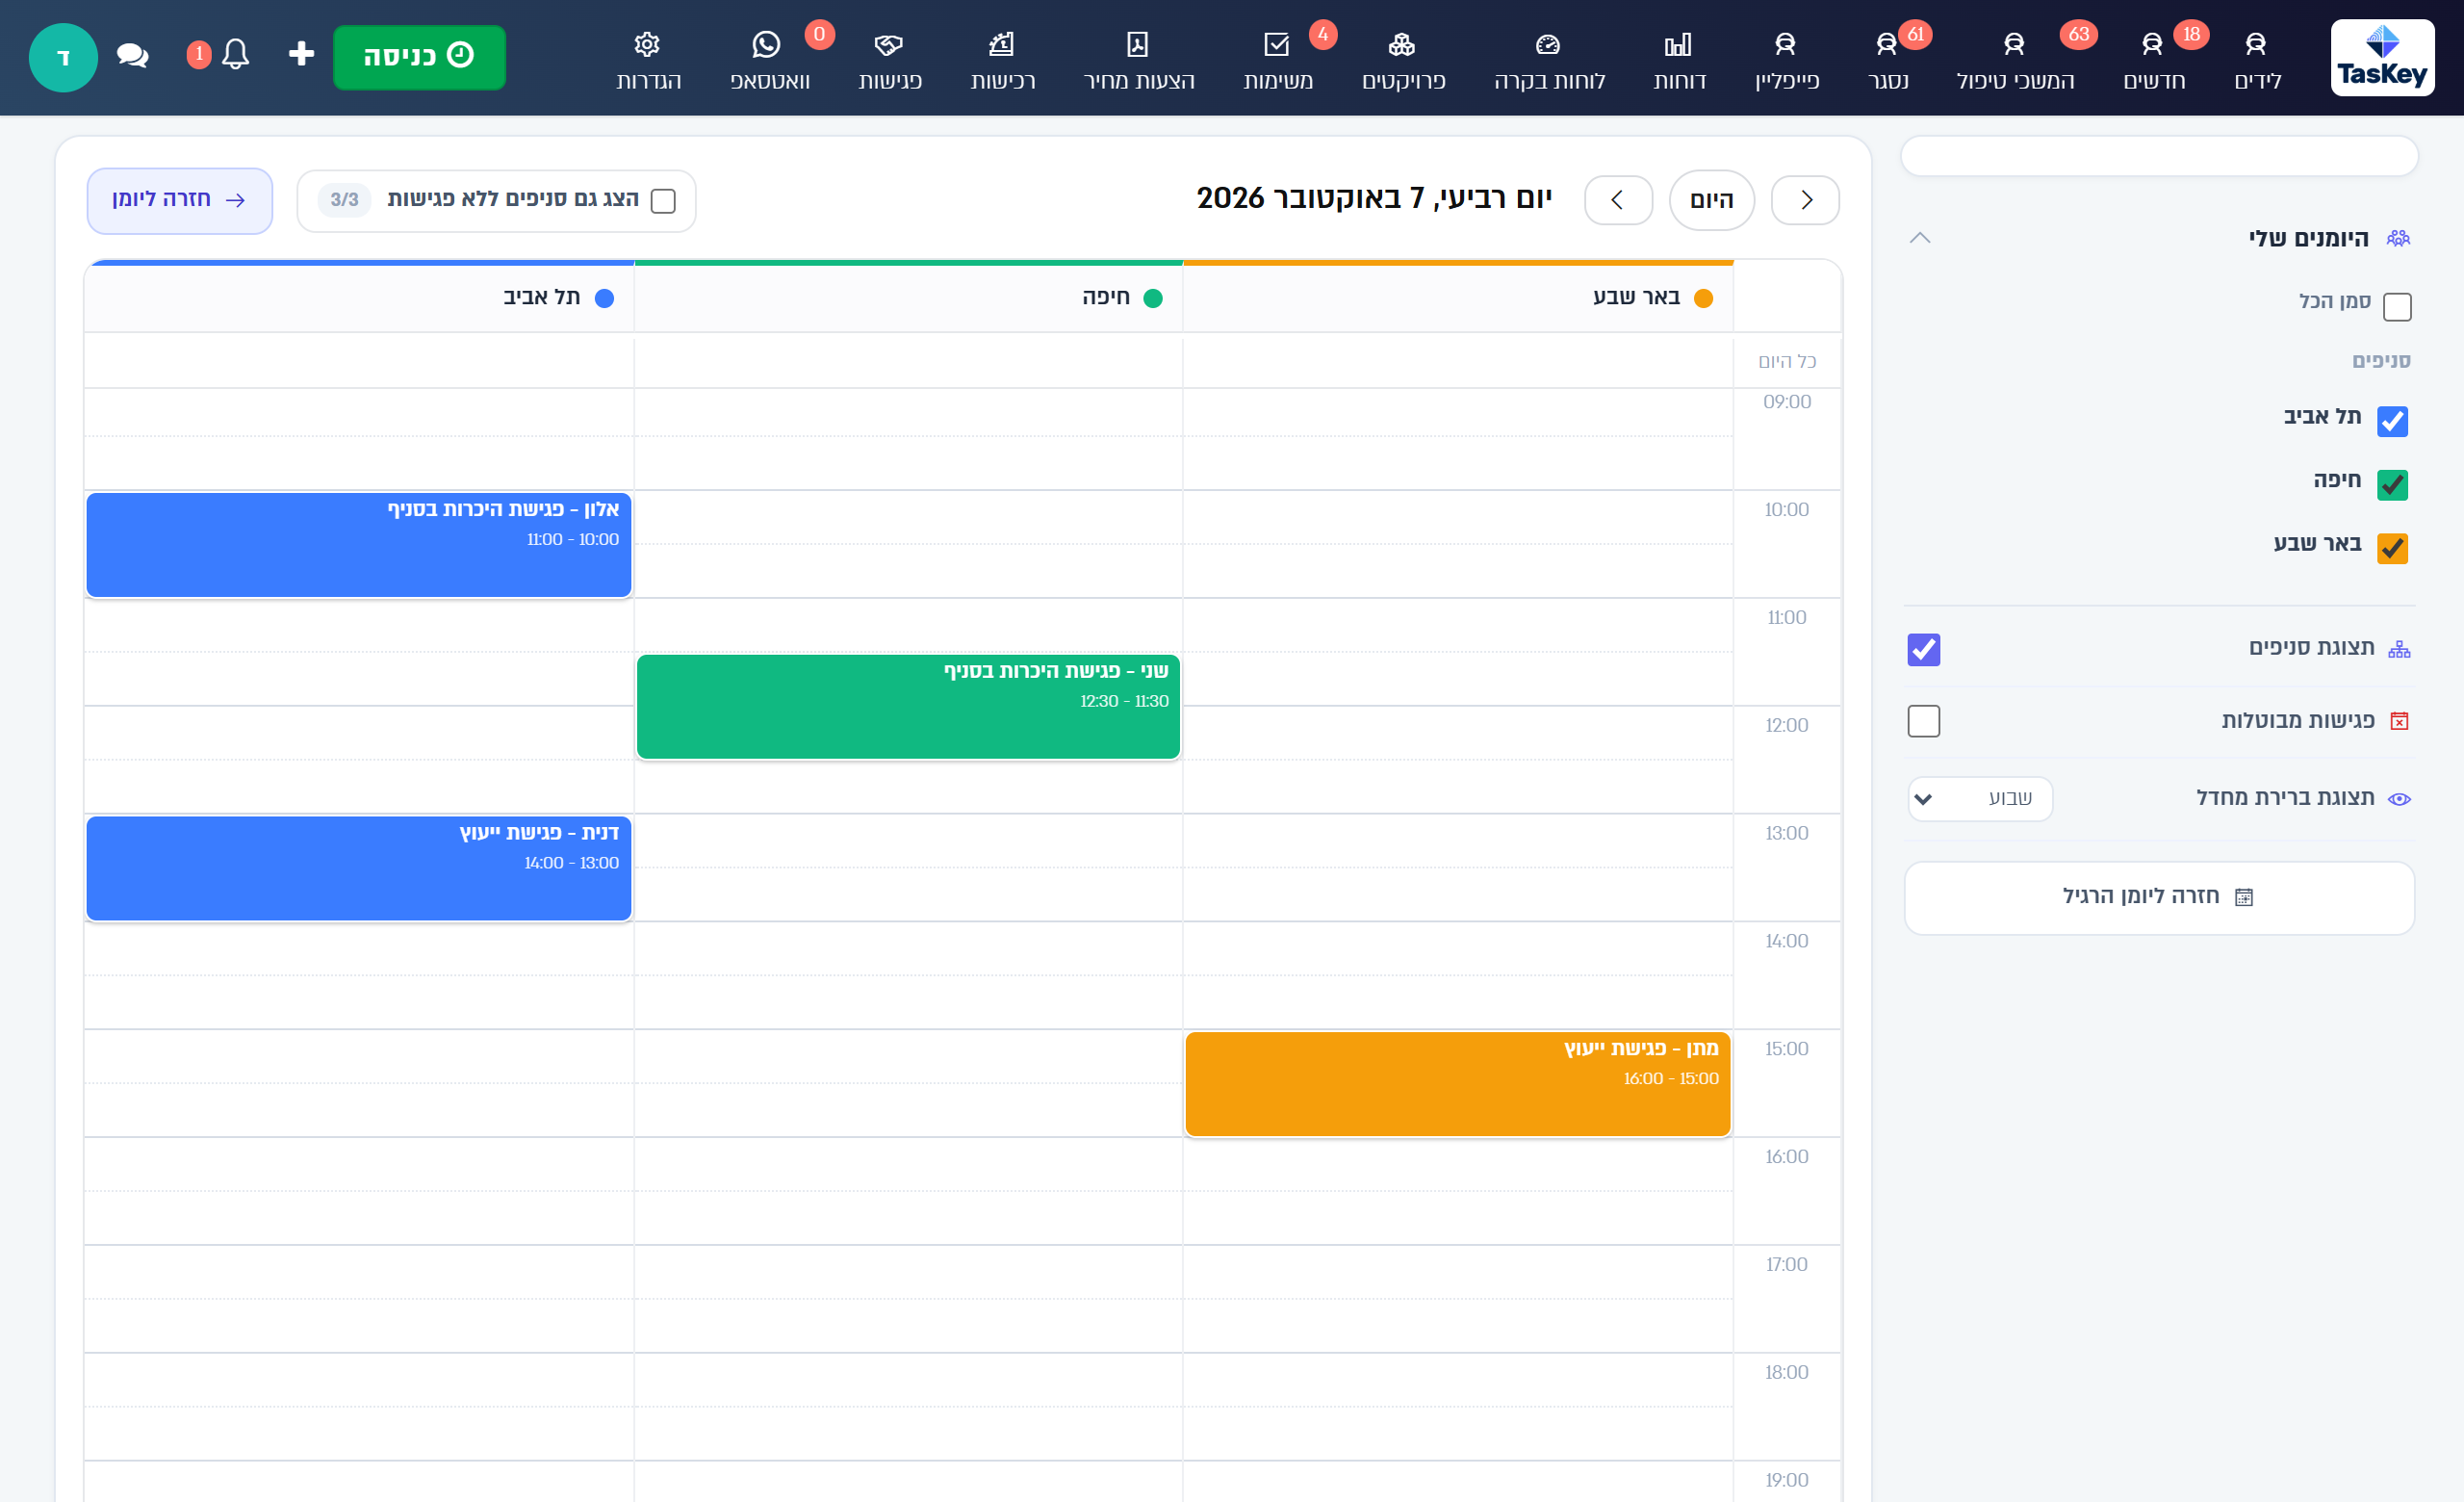Go to the next day arrow
Image resolution: width=2464 pixels, height=1502 pixels.
1618,200
